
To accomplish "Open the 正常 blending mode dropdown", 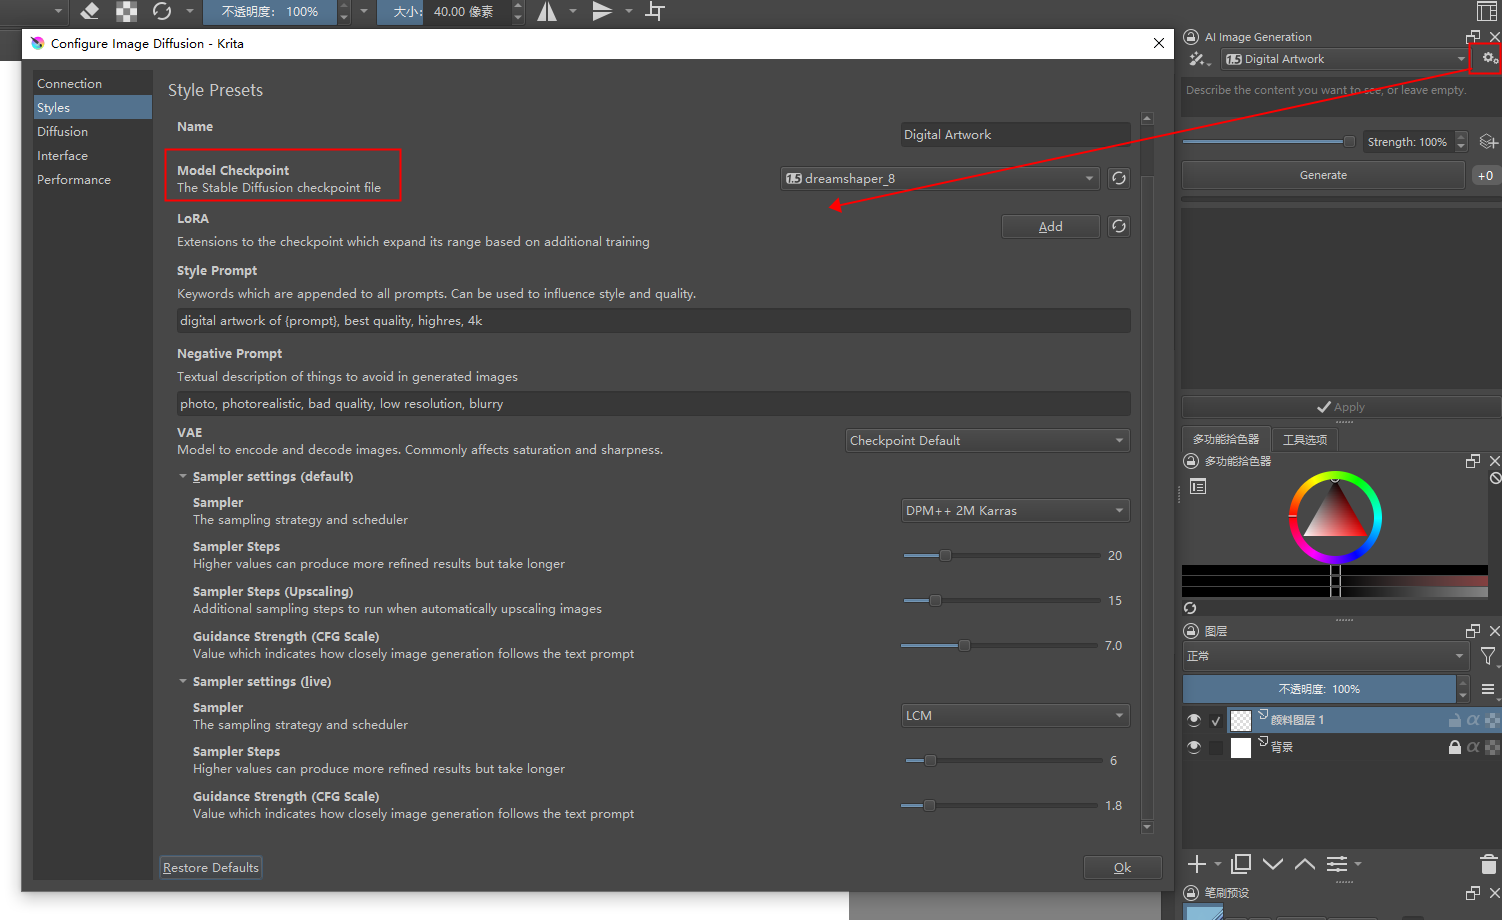I will click(x=1325, y=656).
